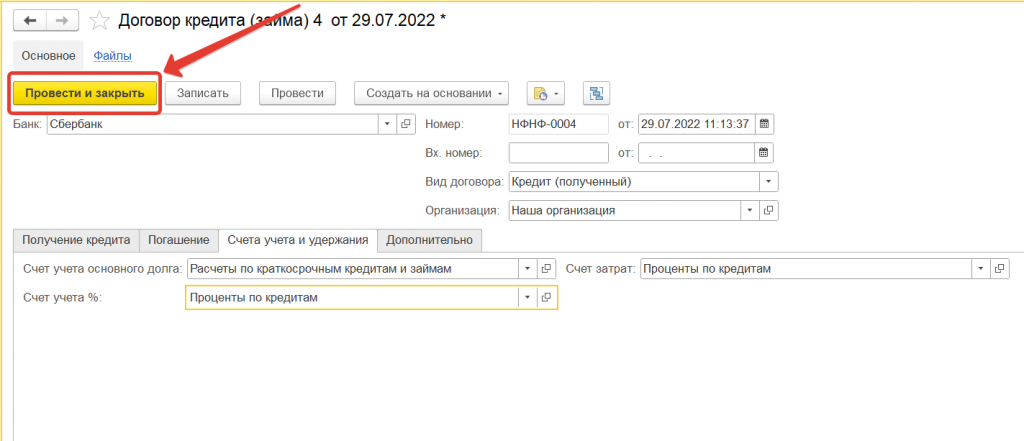The height and width of the screenshot is (441, 1024).
Task: Switch to the Получение кредита tab
Action: [x=76, y=240]
